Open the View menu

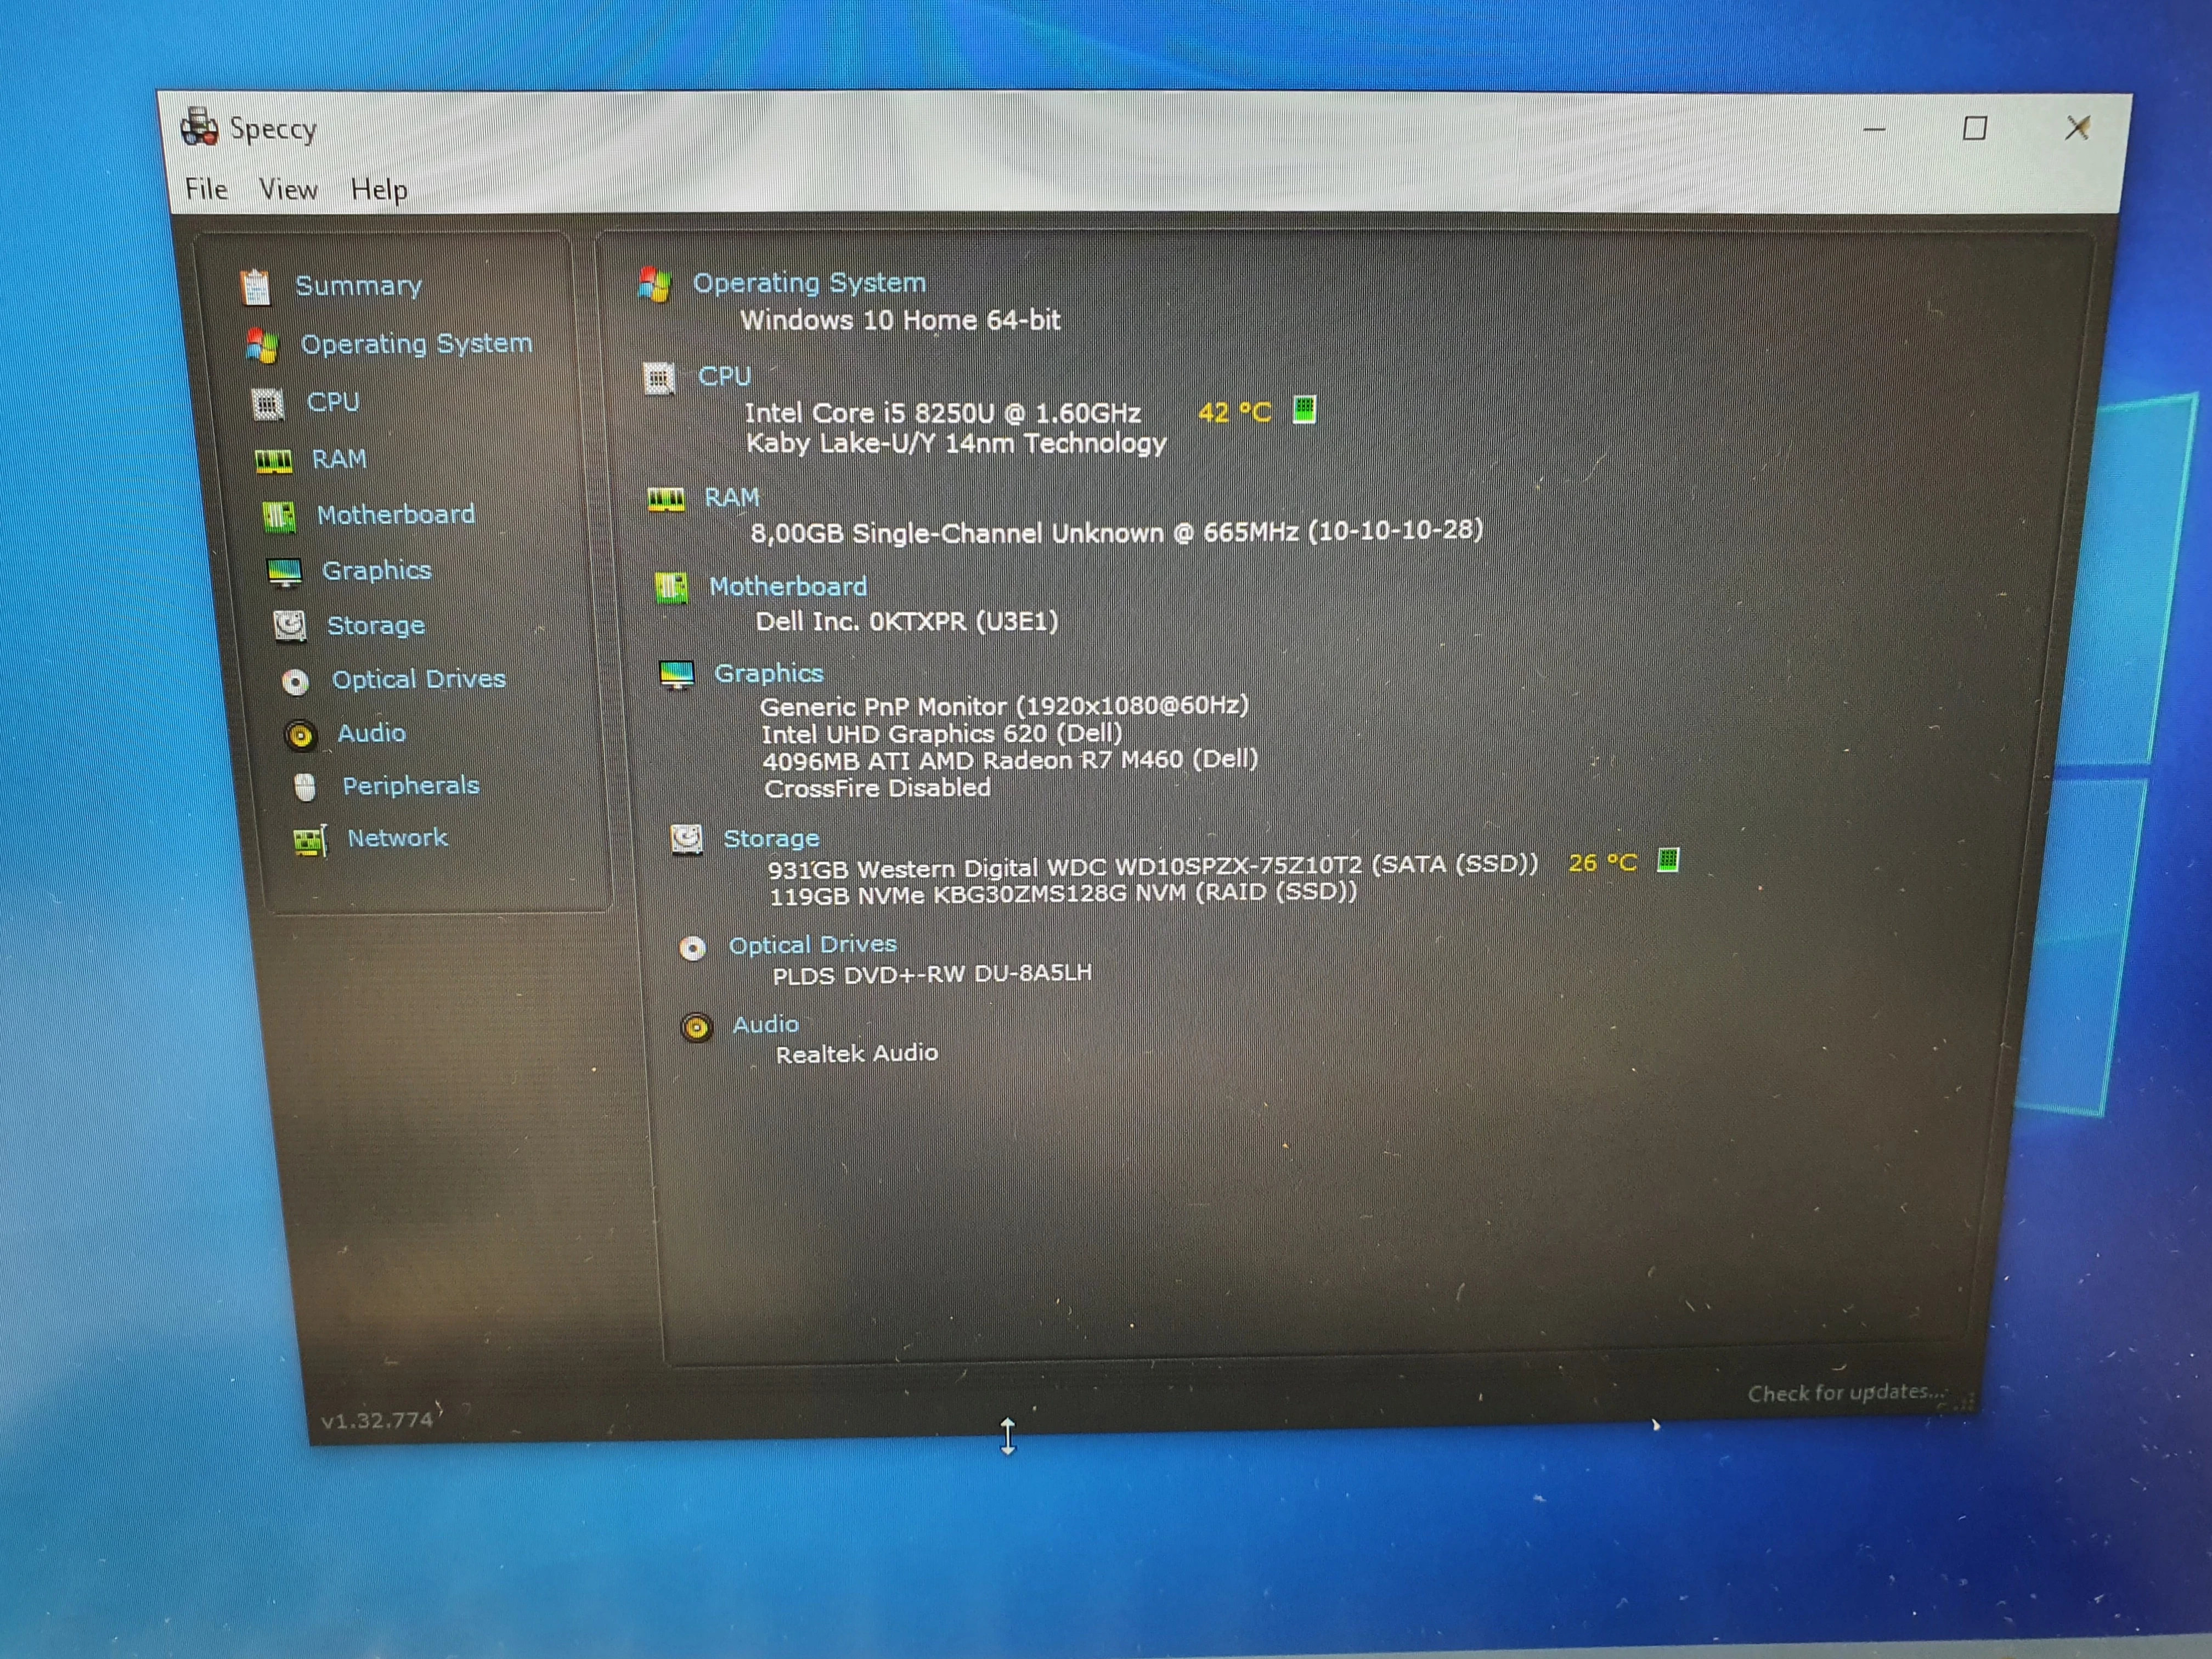[288, 189]
